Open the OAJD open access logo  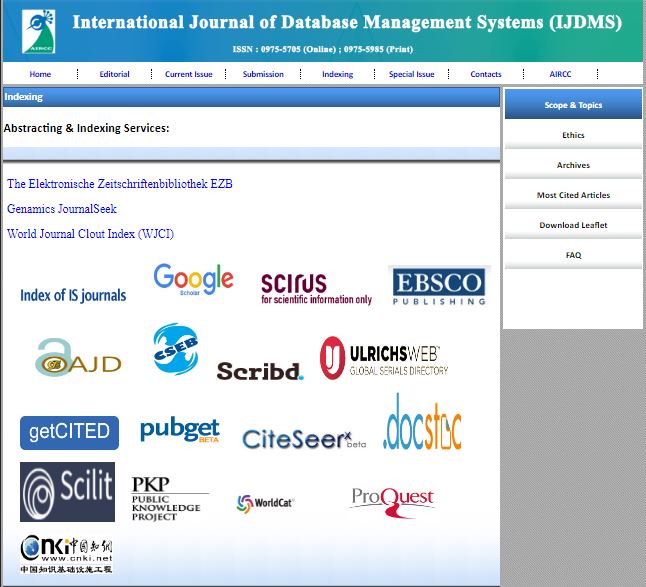[78, 358]
